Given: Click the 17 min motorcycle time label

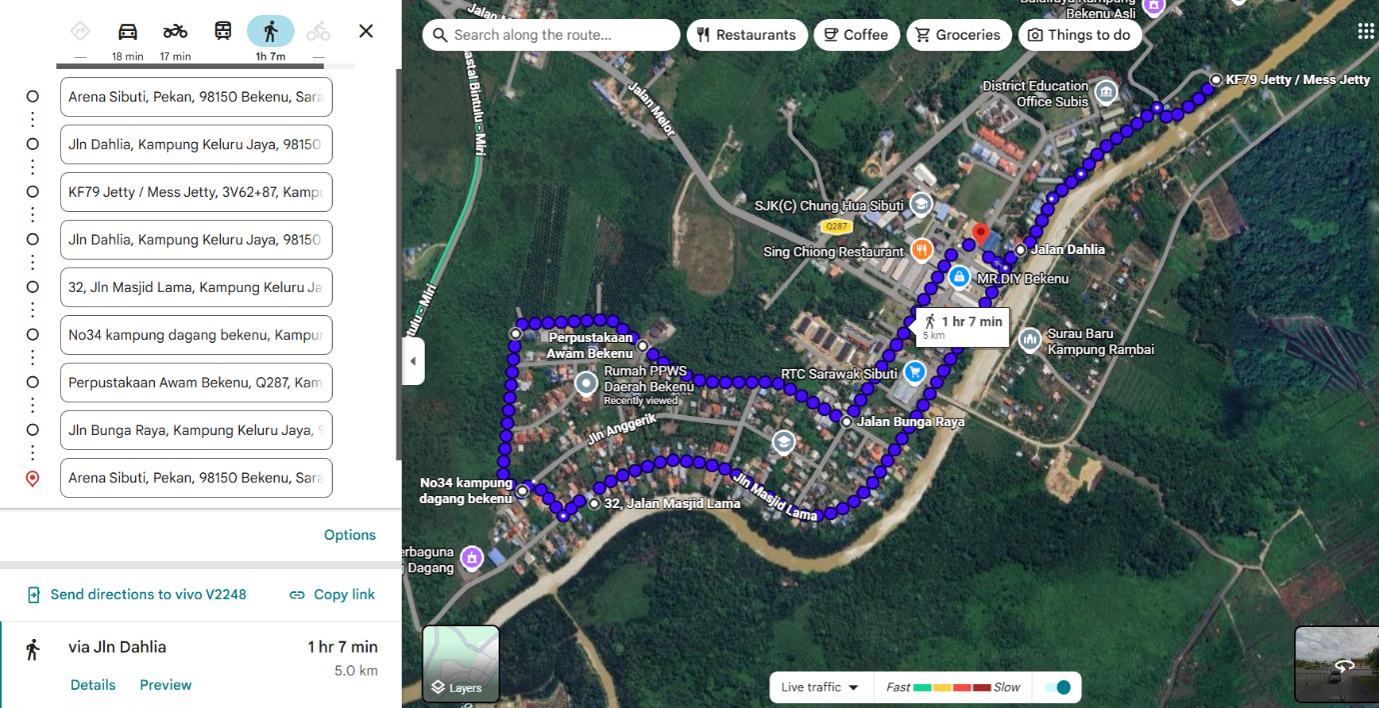Looking at the screenshot, I should click(175, 57).
